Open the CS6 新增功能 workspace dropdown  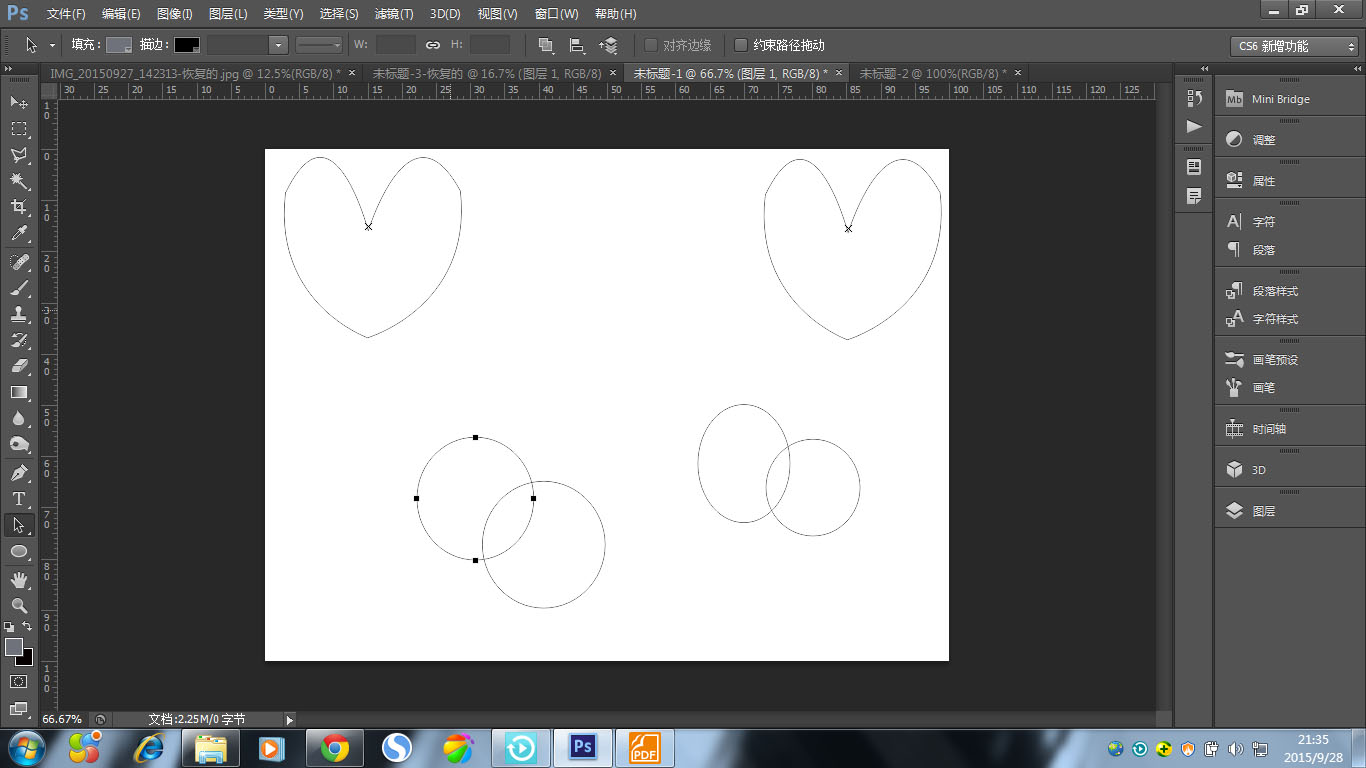[1295, 46]
